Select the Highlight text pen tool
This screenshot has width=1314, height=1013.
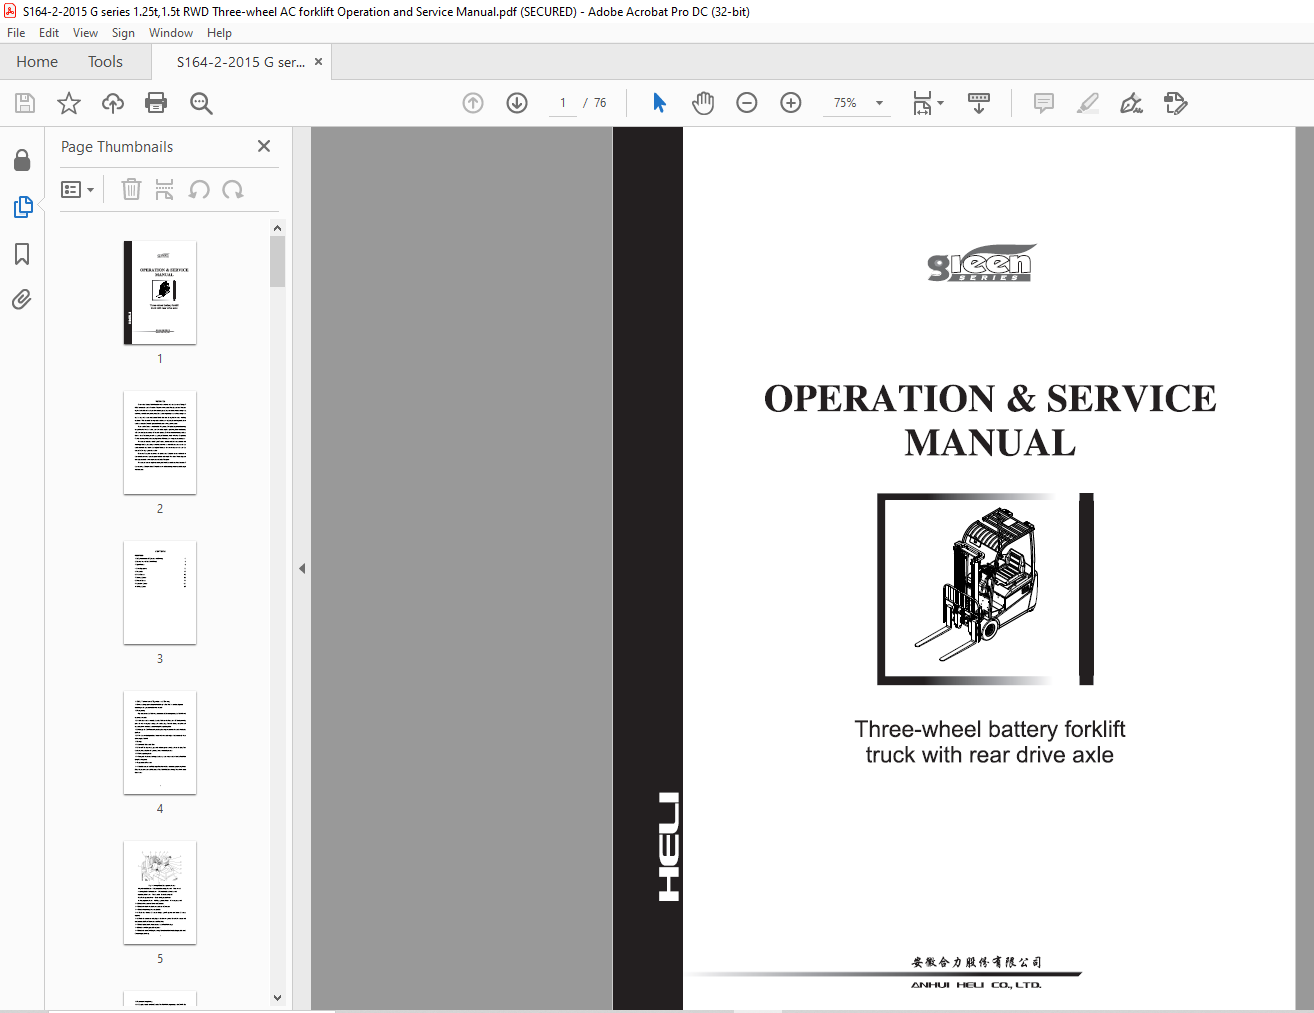(1088, 103)
